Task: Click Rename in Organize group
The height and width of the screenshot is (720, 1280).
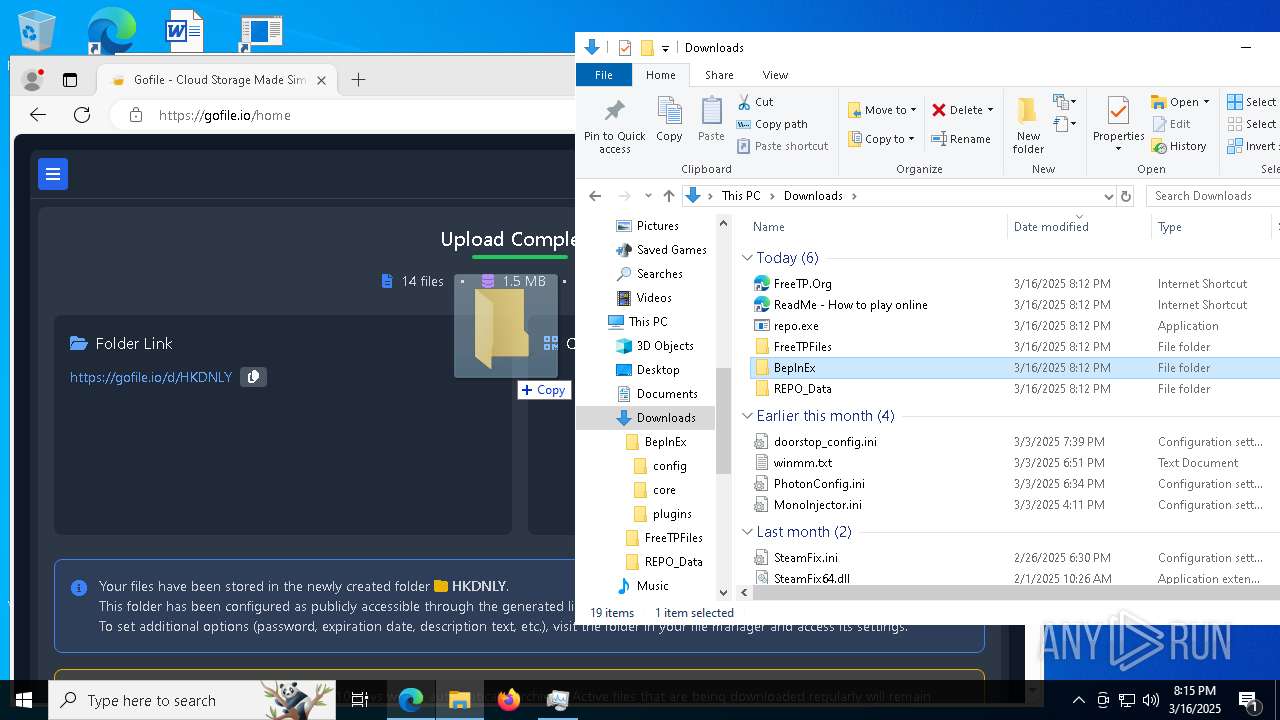Action: (x=961, y=139)
